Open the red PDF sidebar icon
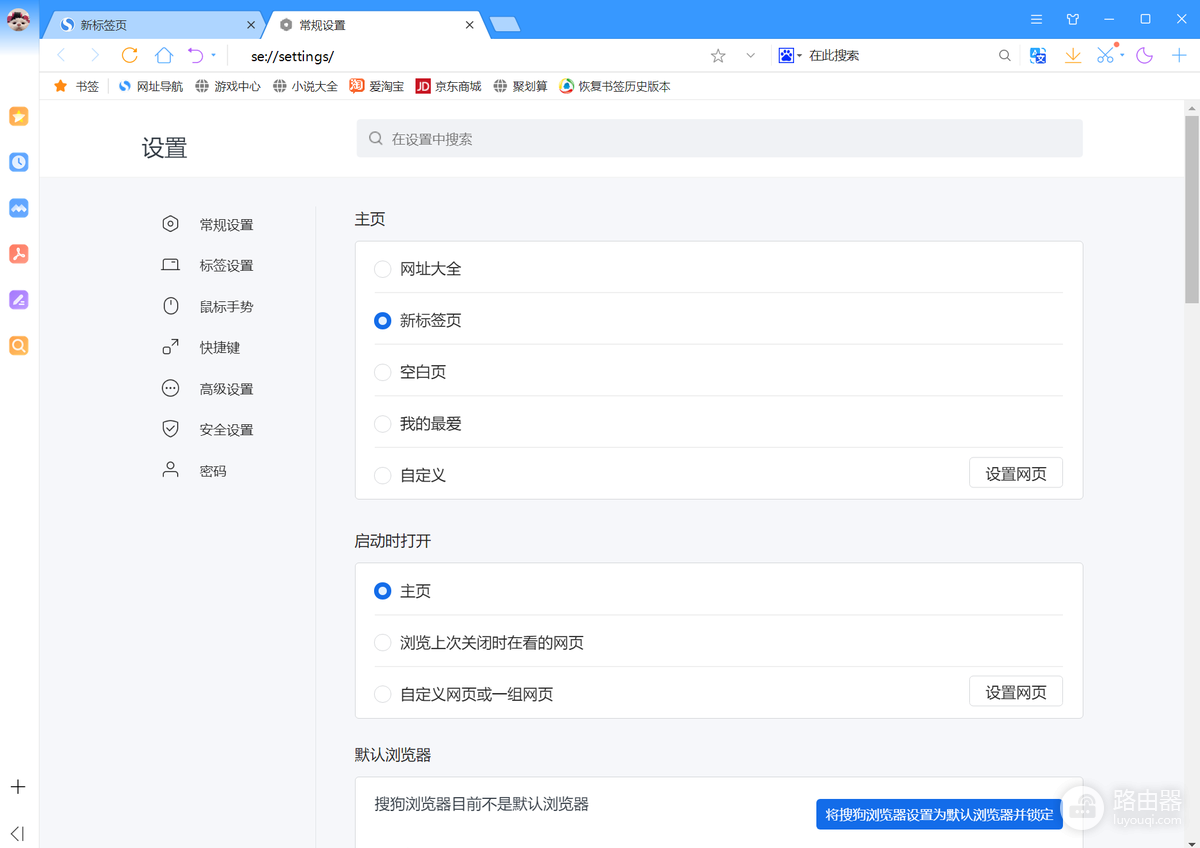Viewport: 1200px width, 848px height. (19, 254)
